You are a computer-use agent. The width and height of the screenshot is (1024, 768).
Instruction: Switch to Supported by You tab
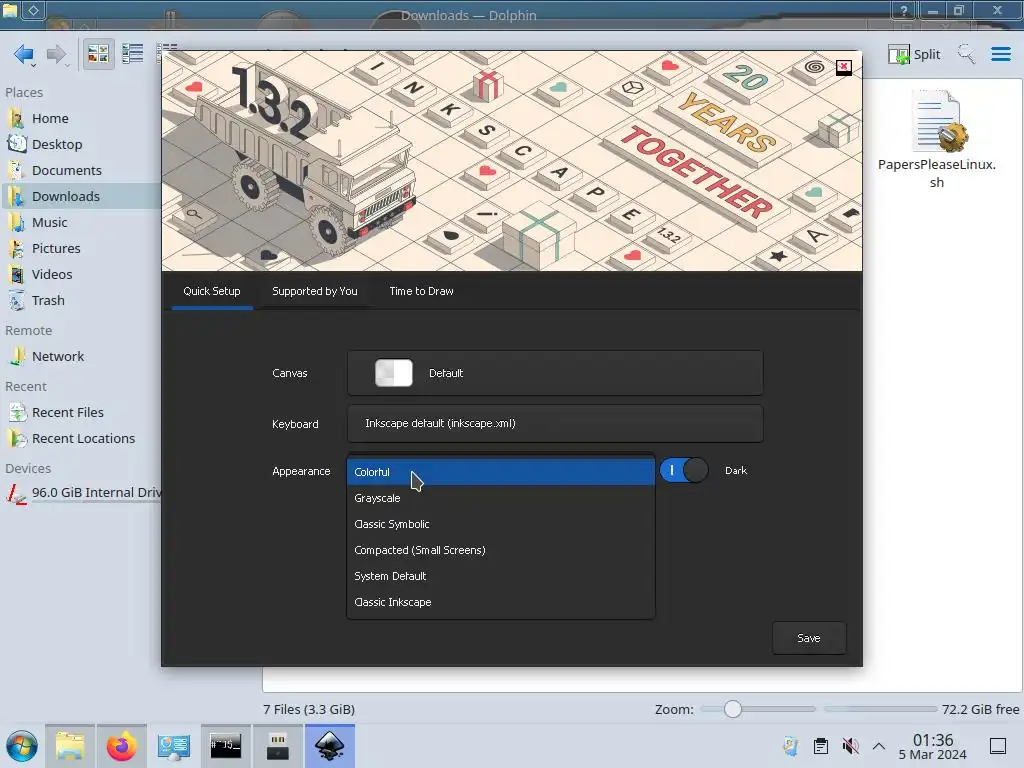[x=315, y=291]
